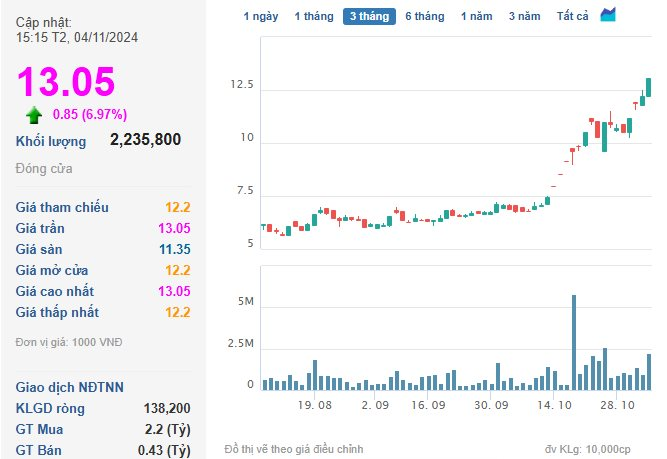Screen dimensions: 667x459
Task: Click the 'Giá tham chiếu' label
Action: pyautogui.click(x=62, y=207)
